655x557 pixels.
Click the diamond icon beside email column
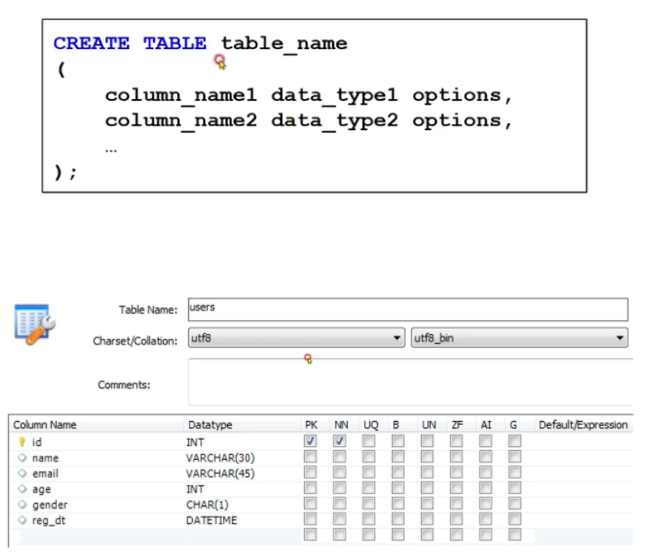[x=22, y=473]
